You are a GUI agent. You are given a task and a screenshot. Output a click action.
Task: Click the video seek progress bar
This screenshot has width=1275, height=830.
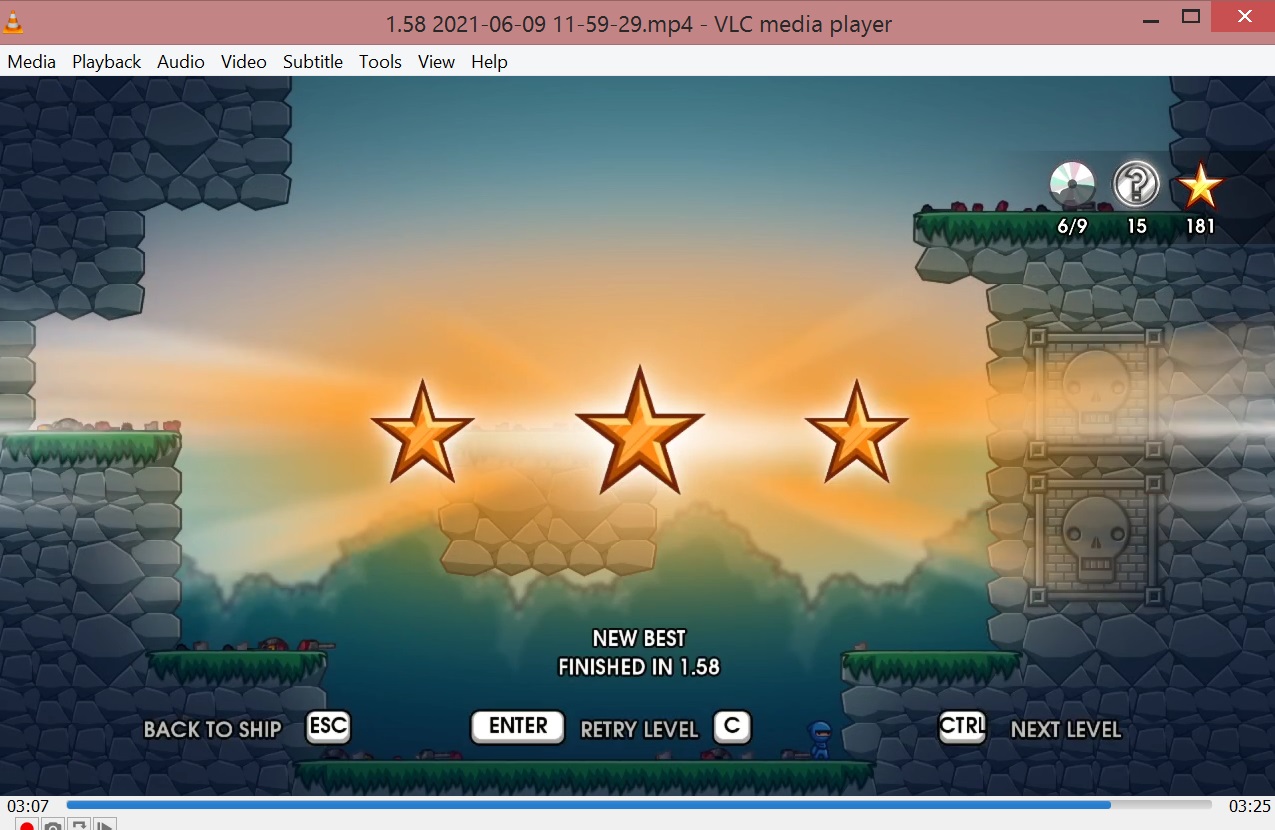tap(639, 805)
